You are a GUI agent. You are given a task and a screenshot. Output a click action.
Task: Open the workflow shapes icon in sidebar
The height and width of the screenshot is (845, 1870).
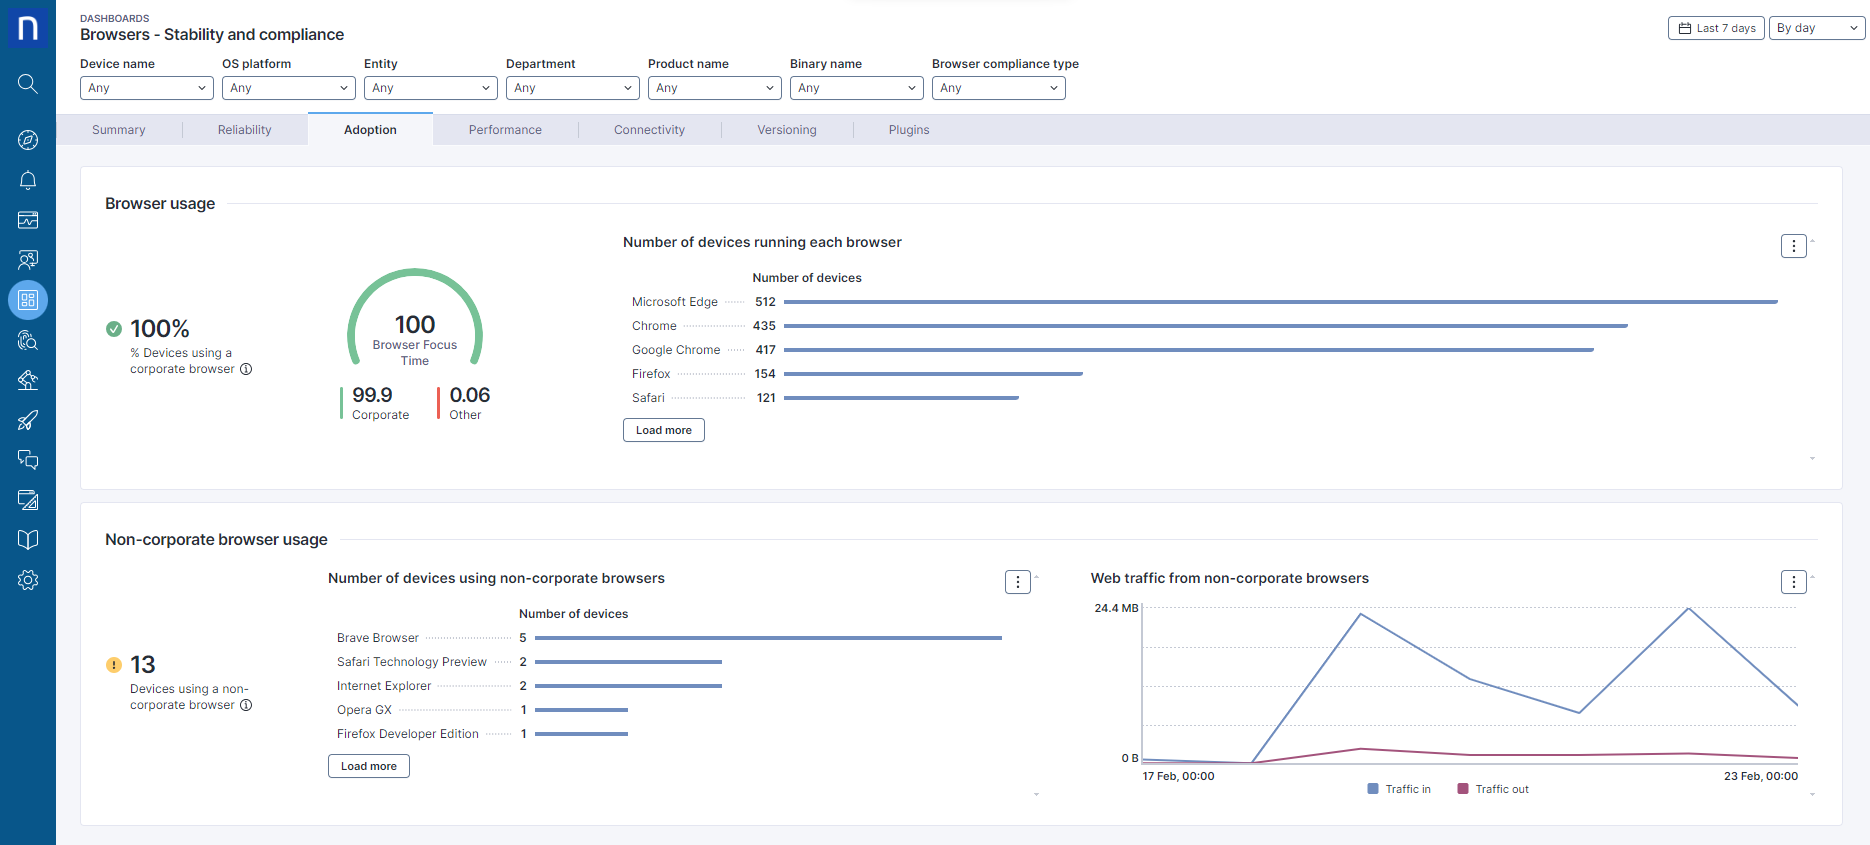point(28,380)
